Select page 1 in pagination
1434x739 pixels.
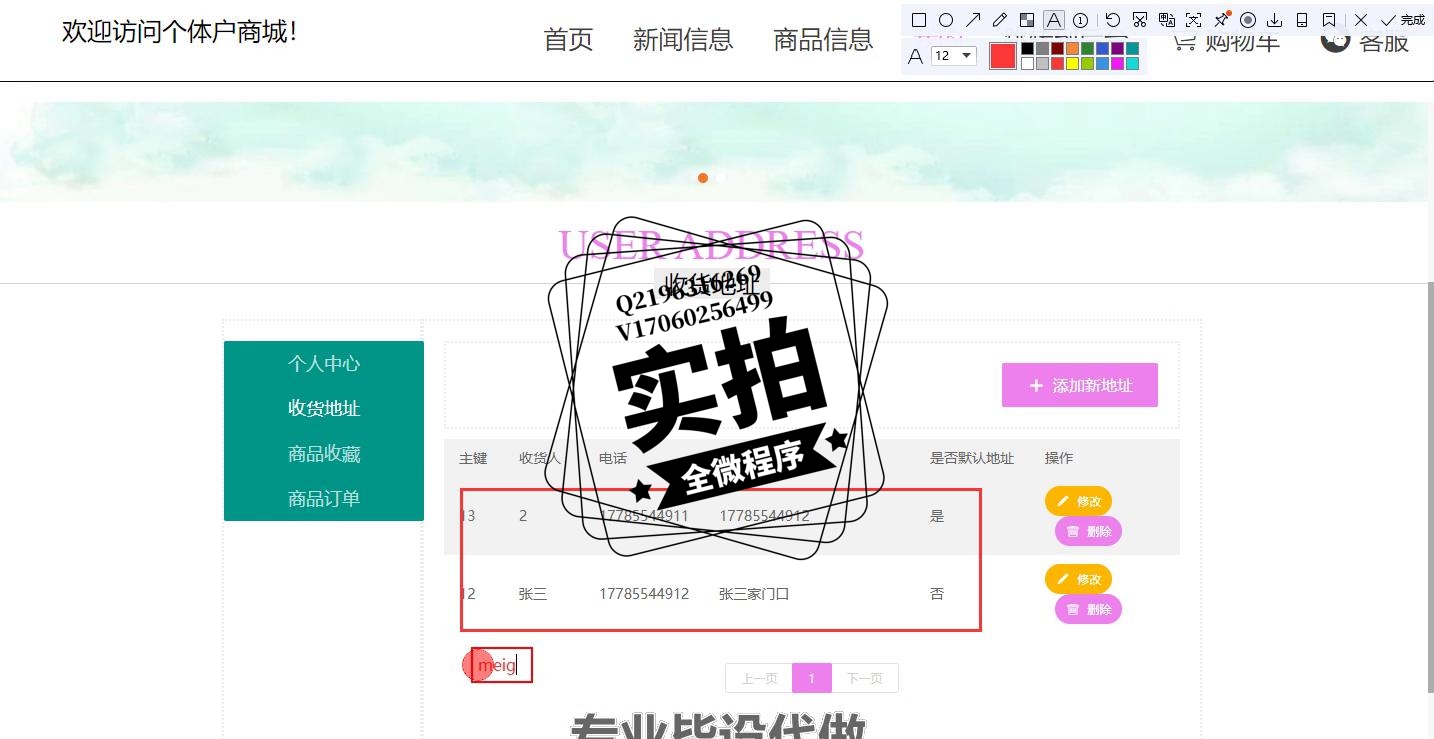(x=812, y=678)
